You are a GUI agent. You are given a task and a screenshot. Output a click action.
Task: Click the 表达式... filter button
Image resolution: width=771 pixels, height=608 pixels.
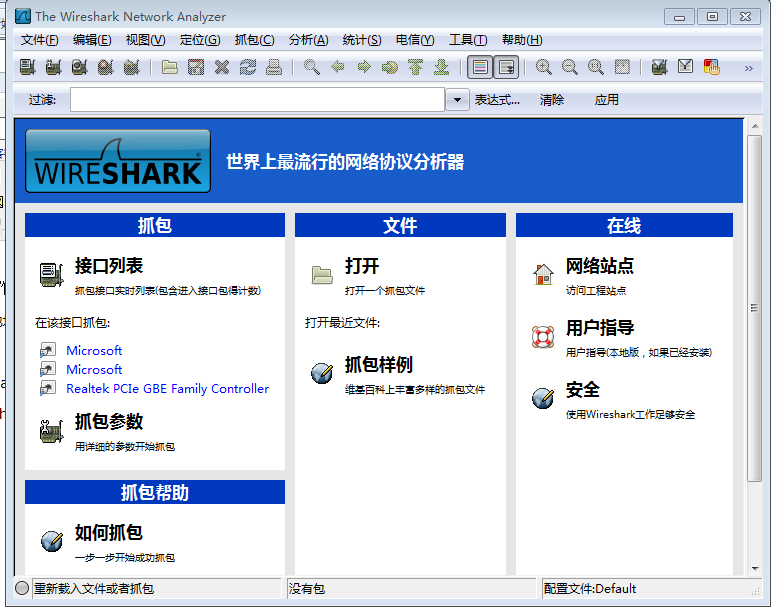click(x=497, y=100)
